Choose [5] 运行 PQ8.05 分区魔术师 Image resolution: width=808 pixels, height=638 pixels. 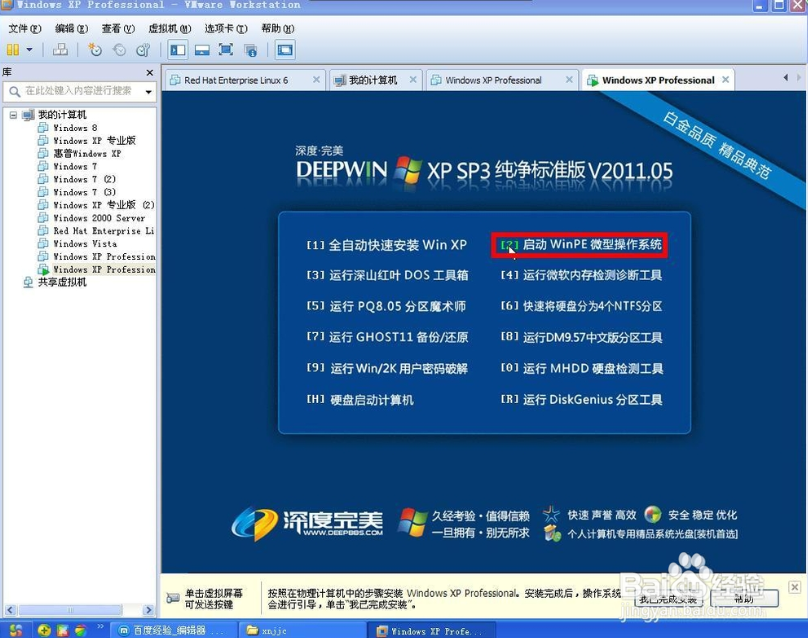(x=386, y=306)
